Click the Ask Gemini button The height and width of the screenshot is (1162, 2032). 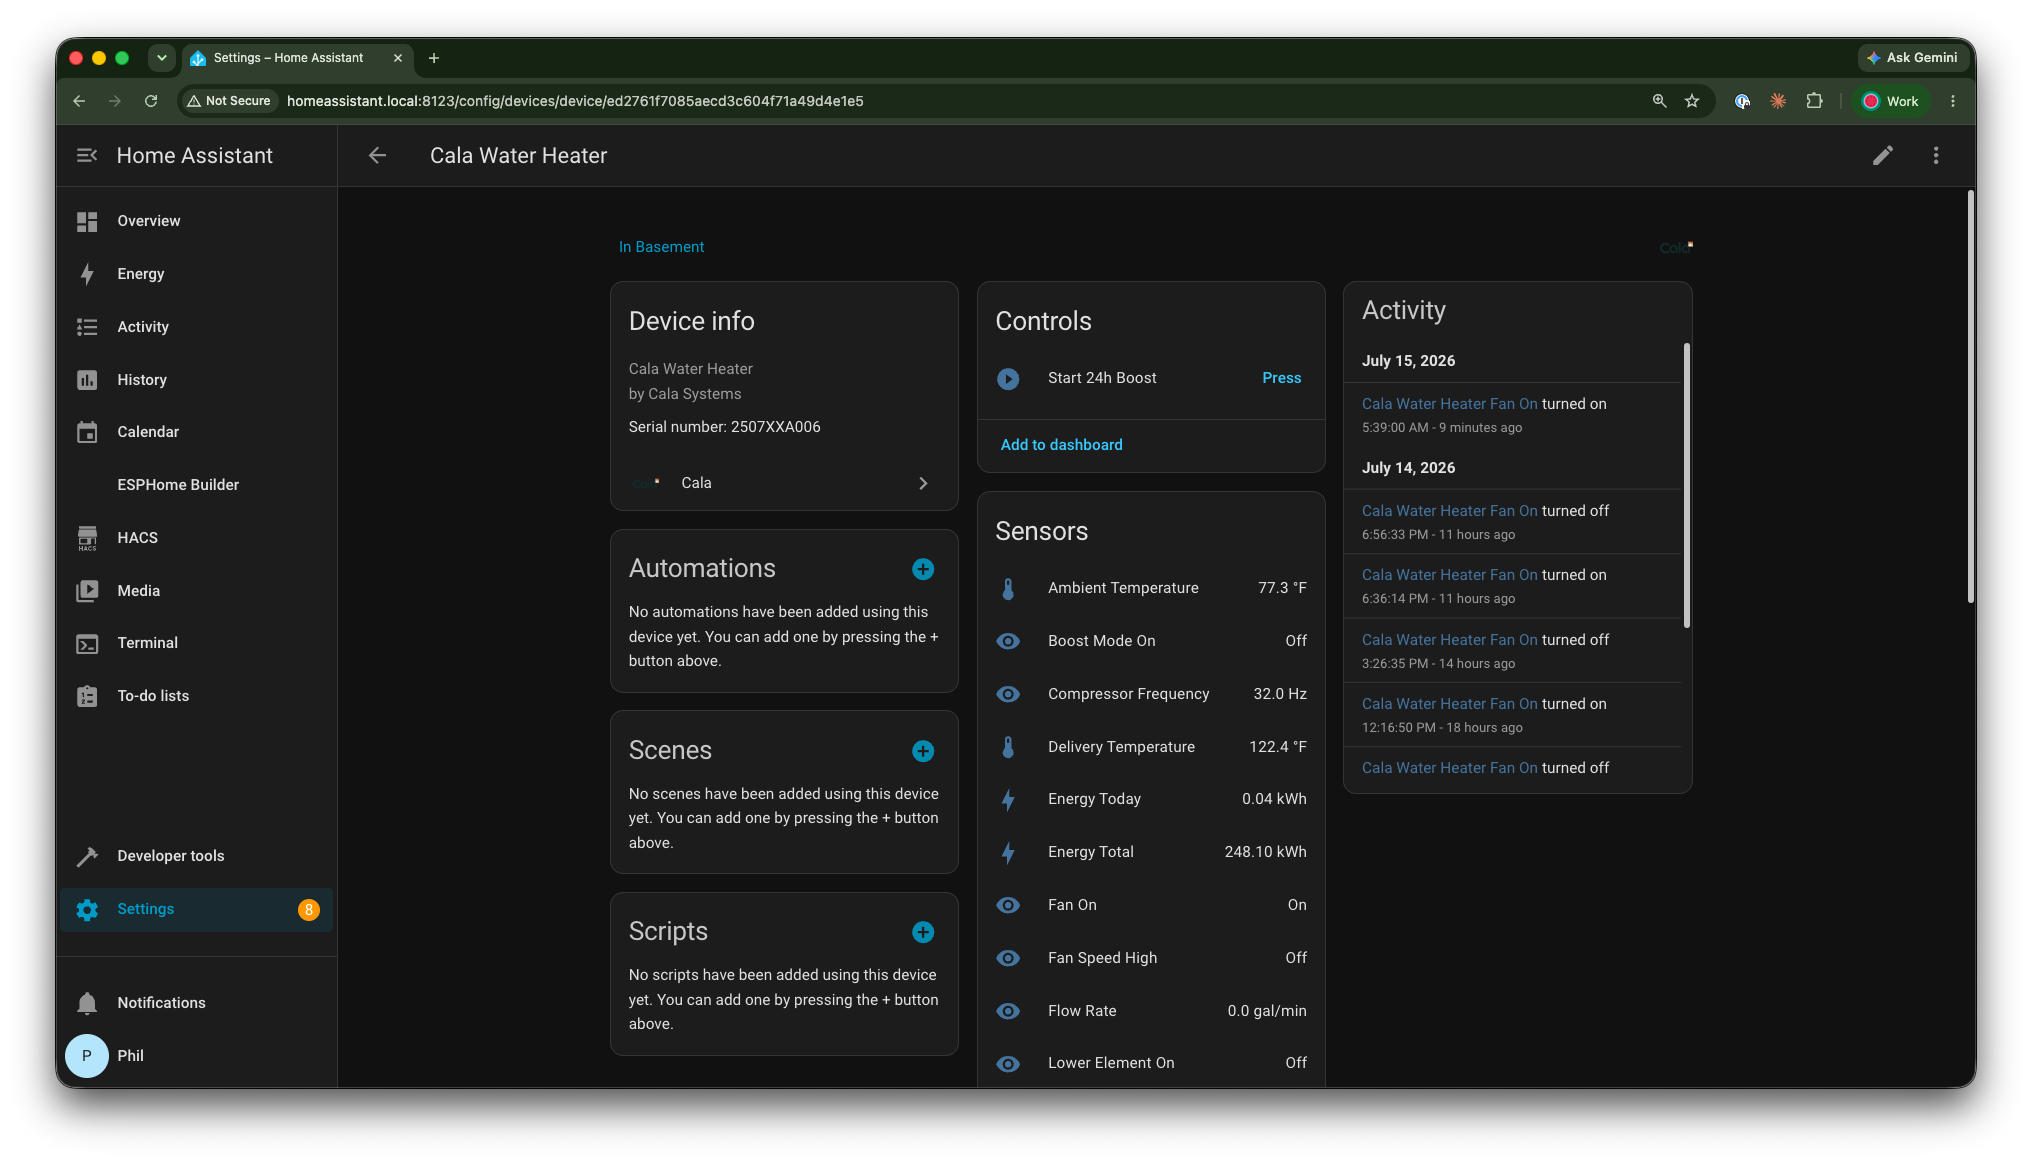pyautogui.click(x=1912, y=58)
